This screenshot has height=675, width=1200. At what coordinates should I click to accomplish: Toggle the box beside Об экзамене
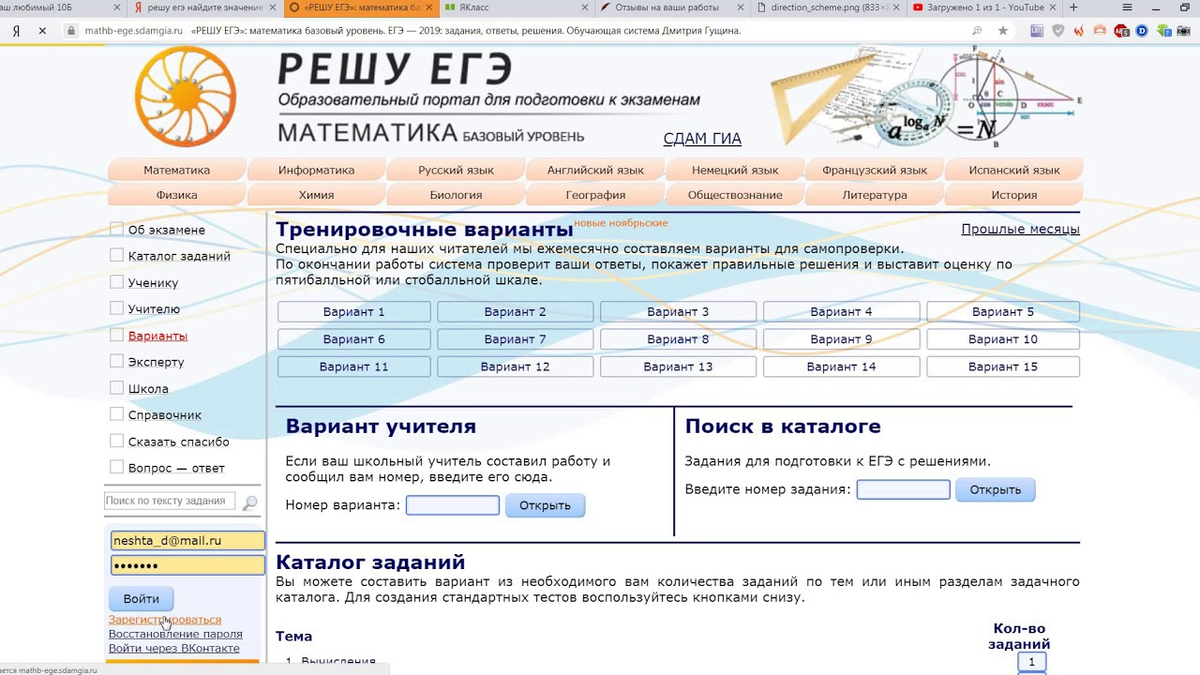click(x=117, y=229)
